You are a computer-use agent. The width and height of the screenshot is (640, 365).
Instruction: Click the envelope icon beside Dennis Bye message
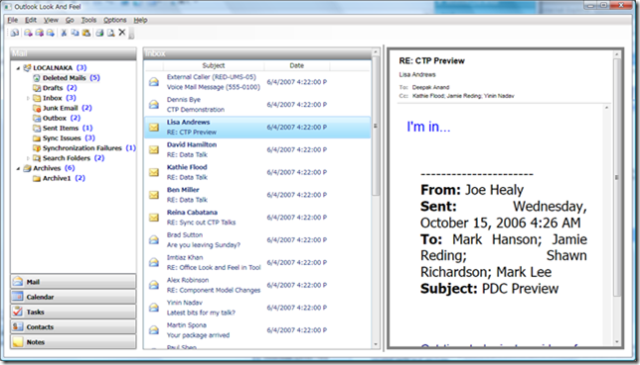coord(154,104)
